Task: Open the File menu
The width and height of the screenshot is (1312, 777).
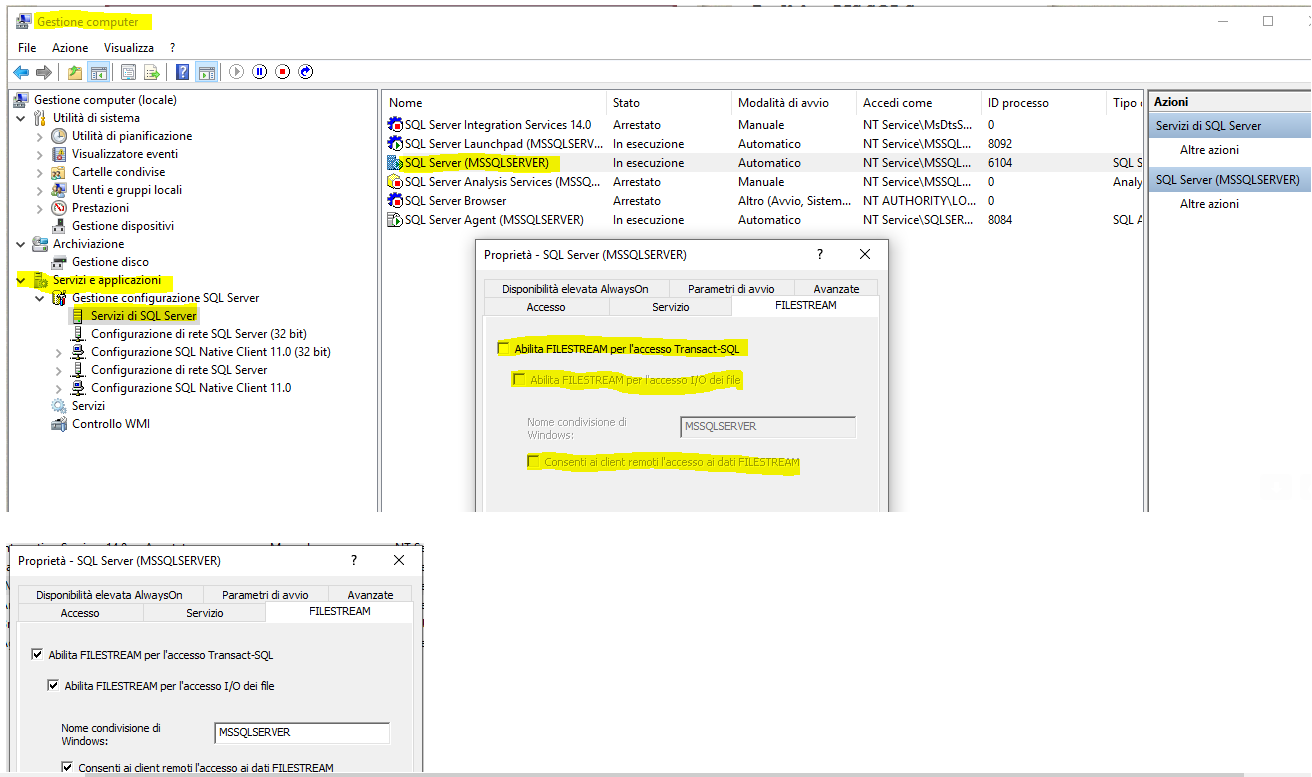Action: pos(27,47)
